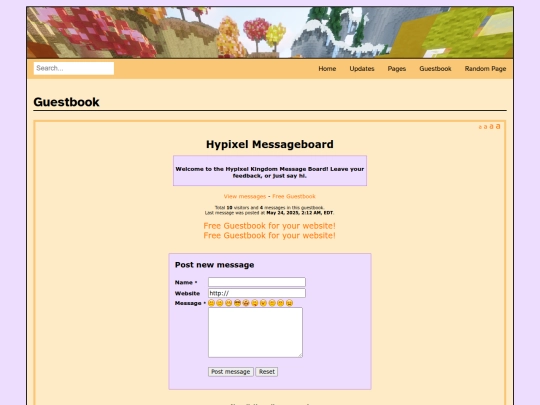Select the smallest font size 'a' icon
This screenshot has height=405, width=540.
(480, 127)
